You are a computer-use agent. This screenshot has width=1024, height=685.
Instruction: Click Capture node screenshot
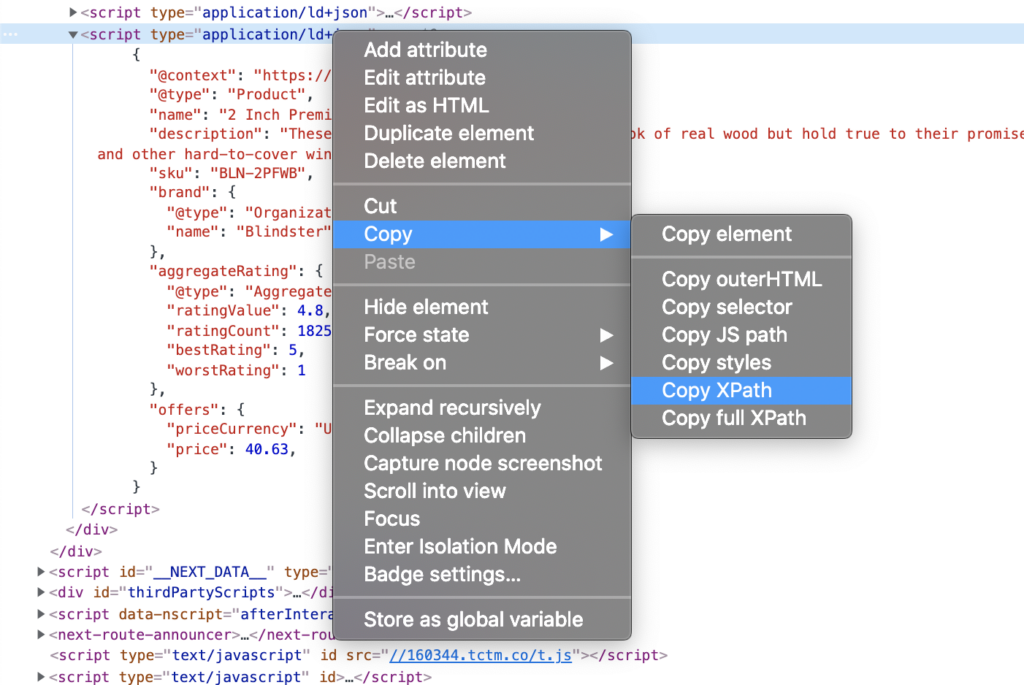pos(483,463)
